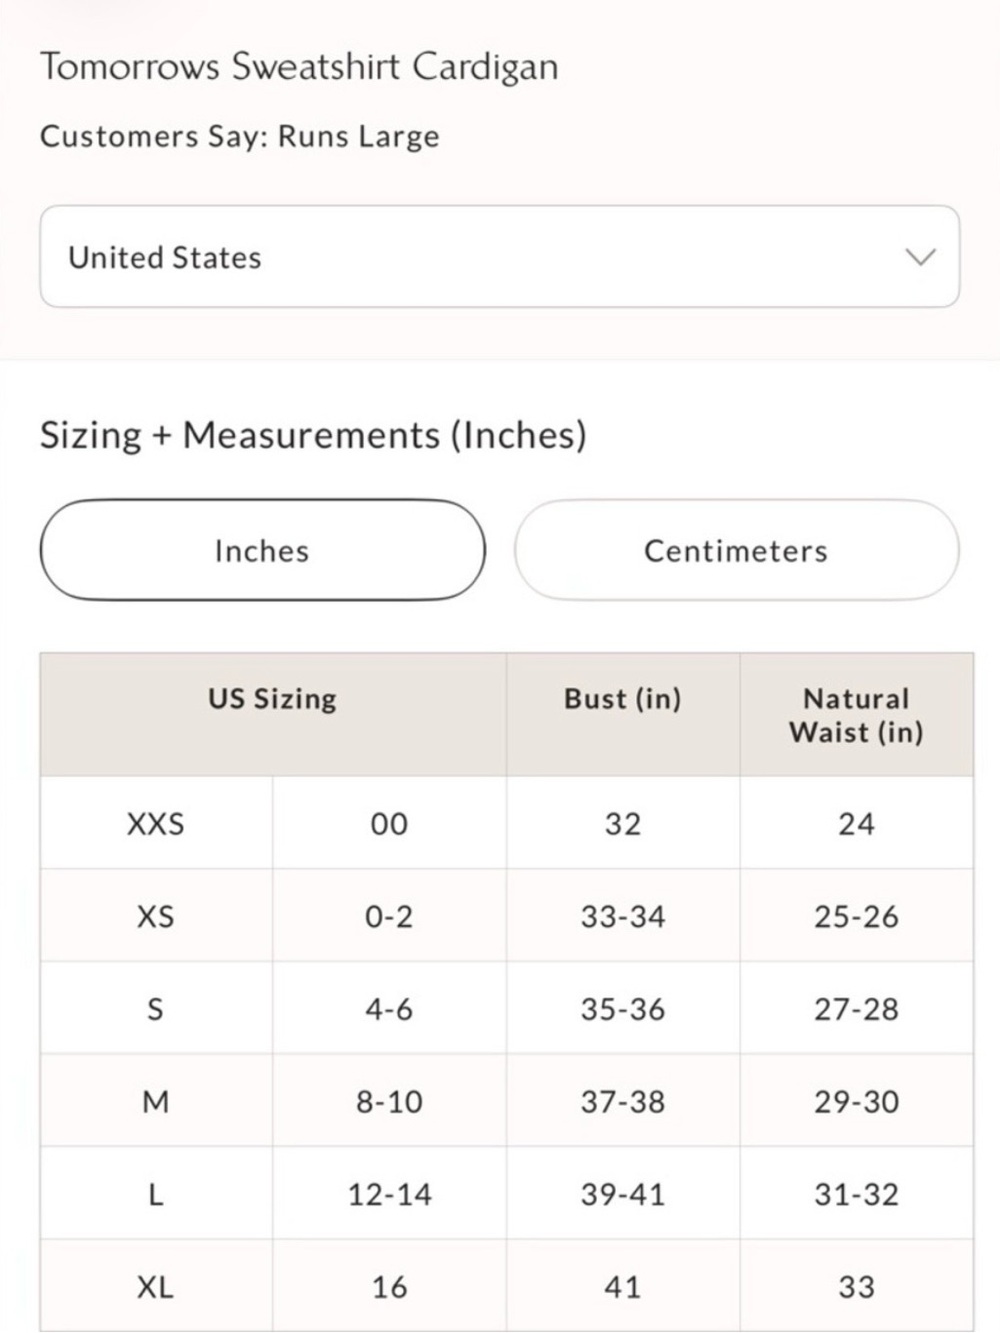
Task: Click the 39-41 bust measurement cell
Action: (623, 1194)
